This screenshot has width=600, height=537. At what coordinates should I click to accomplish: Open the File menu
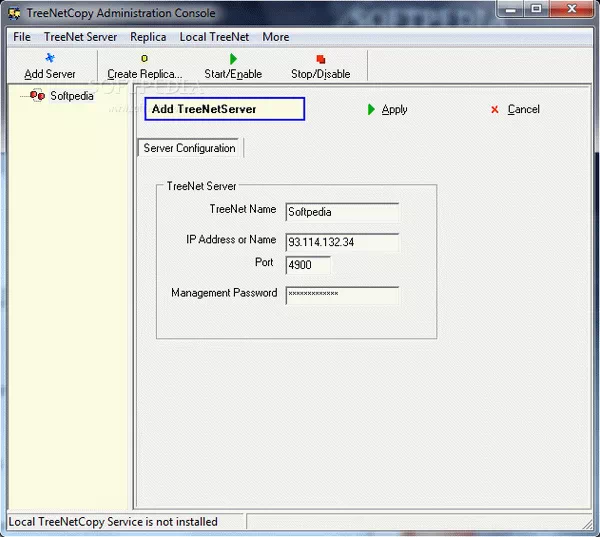coord(22,37)
